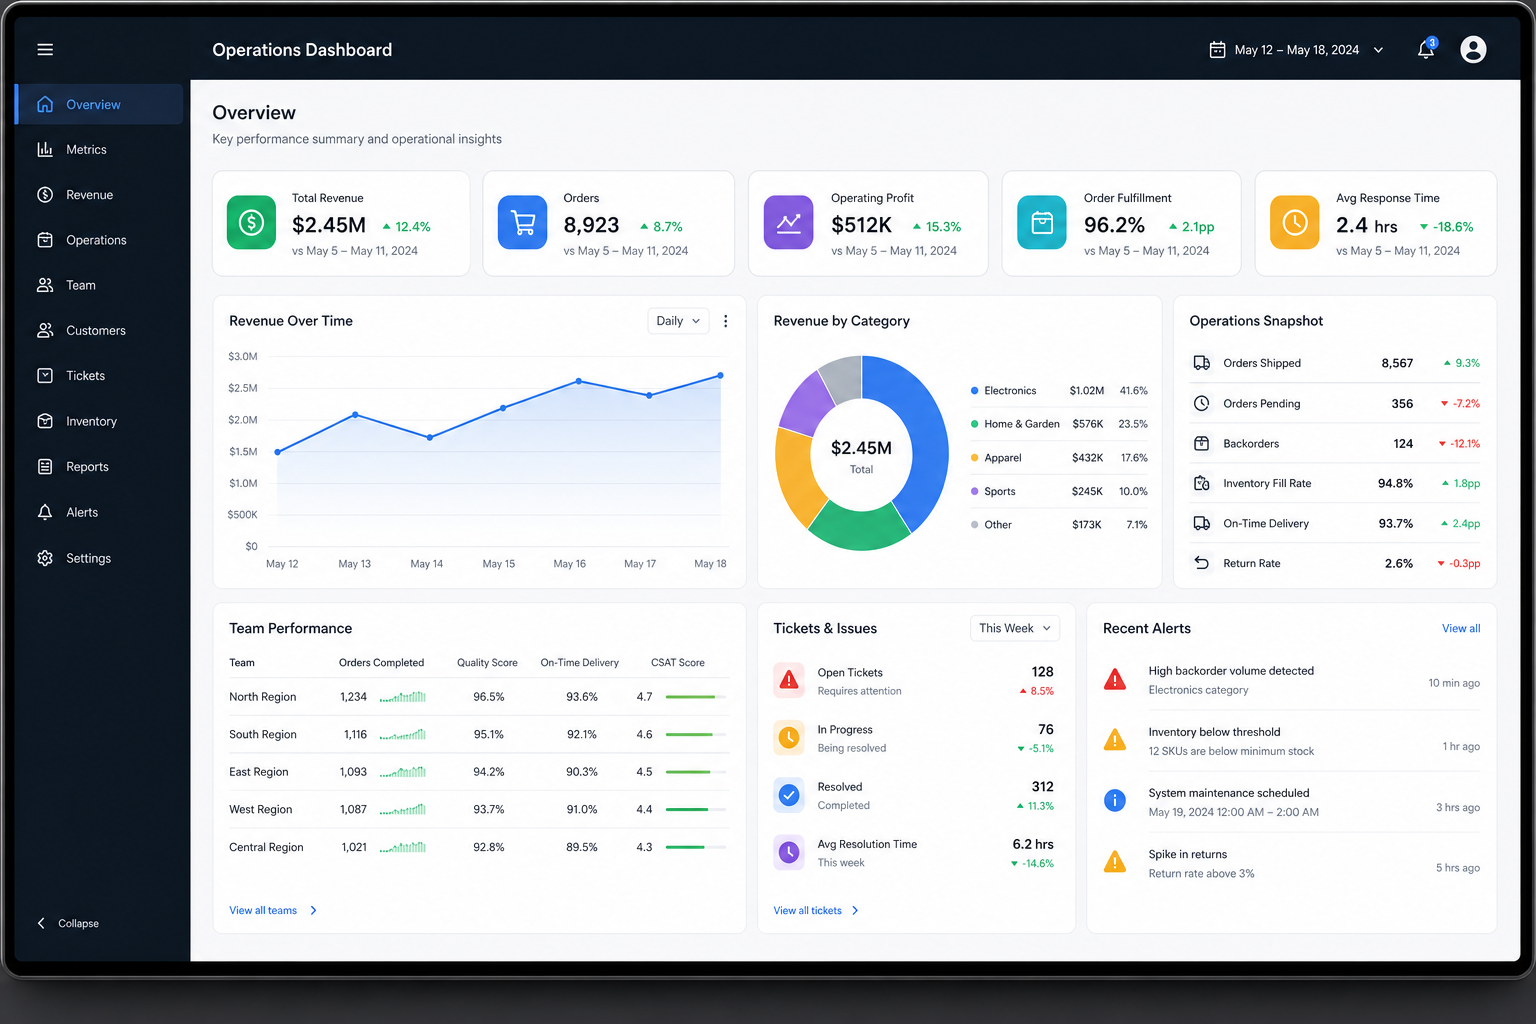Click the Sports legend color dot
Screen dimensions: 1536x1024
(974, 491)
